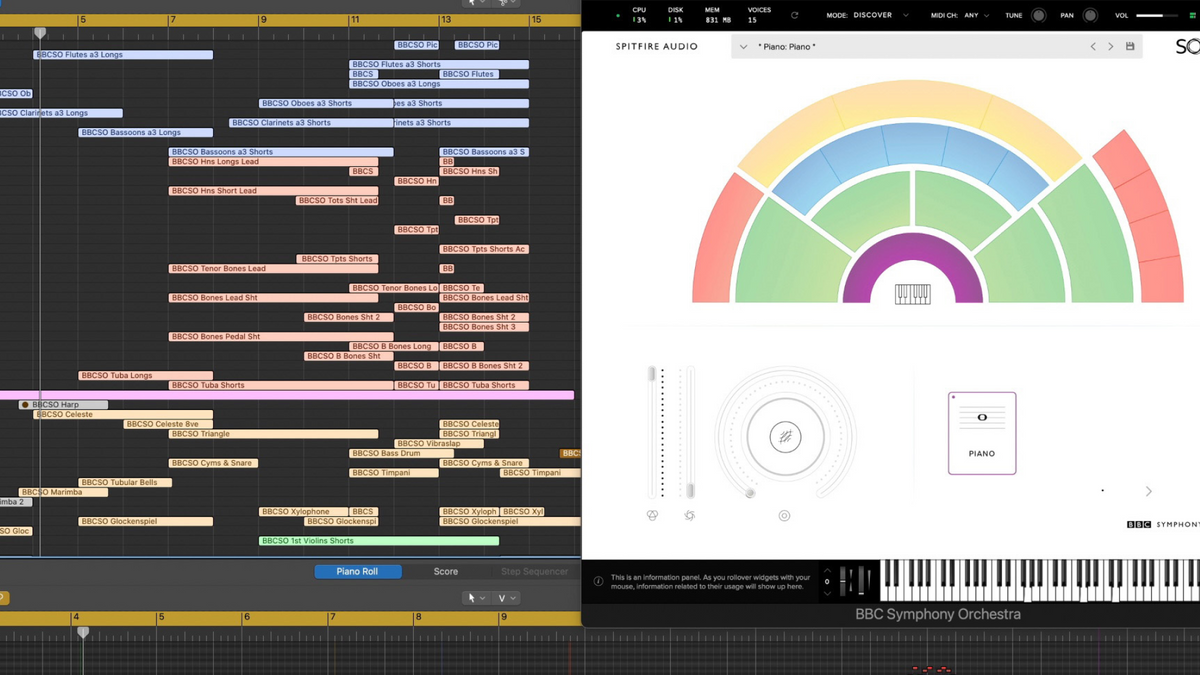Open the Mode Discover dropdown
Viewport: 1200px width, 675px height.
(x=880, y=15)
